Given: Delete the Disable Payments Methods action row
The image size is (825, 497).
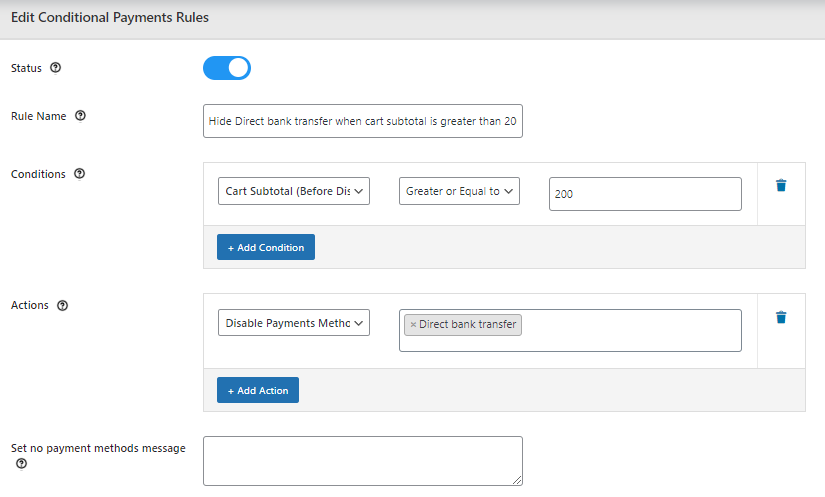Looking at the screenshot, I should point(781,318).
